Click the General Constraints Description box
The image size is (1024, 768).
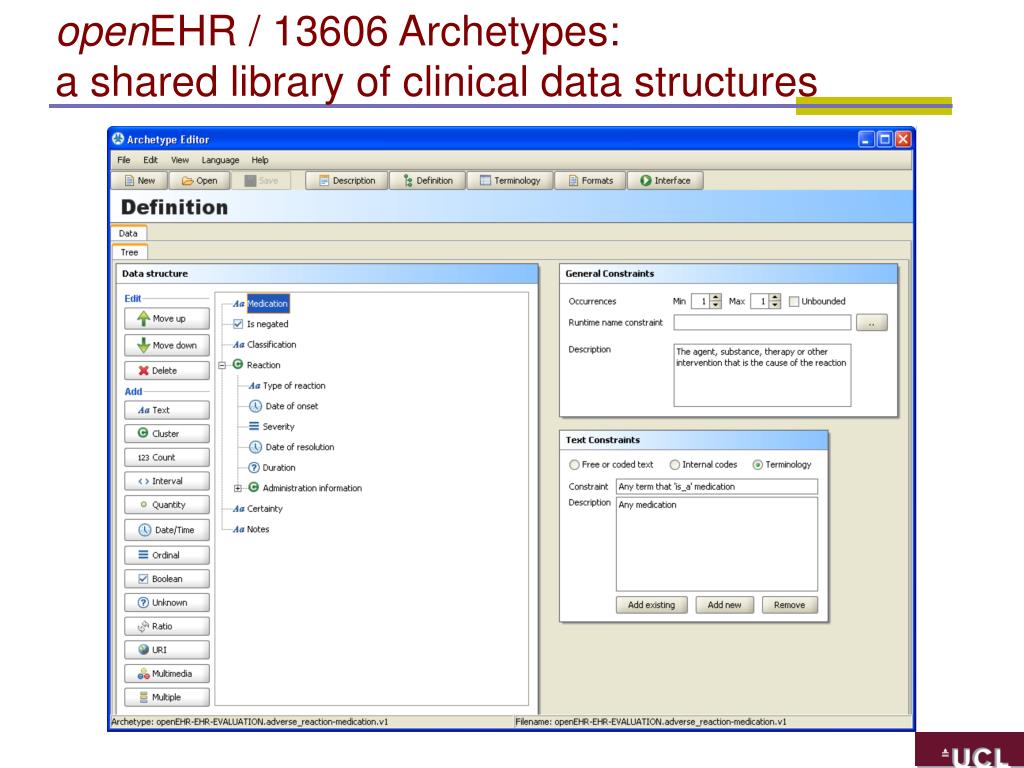[x=762, y=376]
